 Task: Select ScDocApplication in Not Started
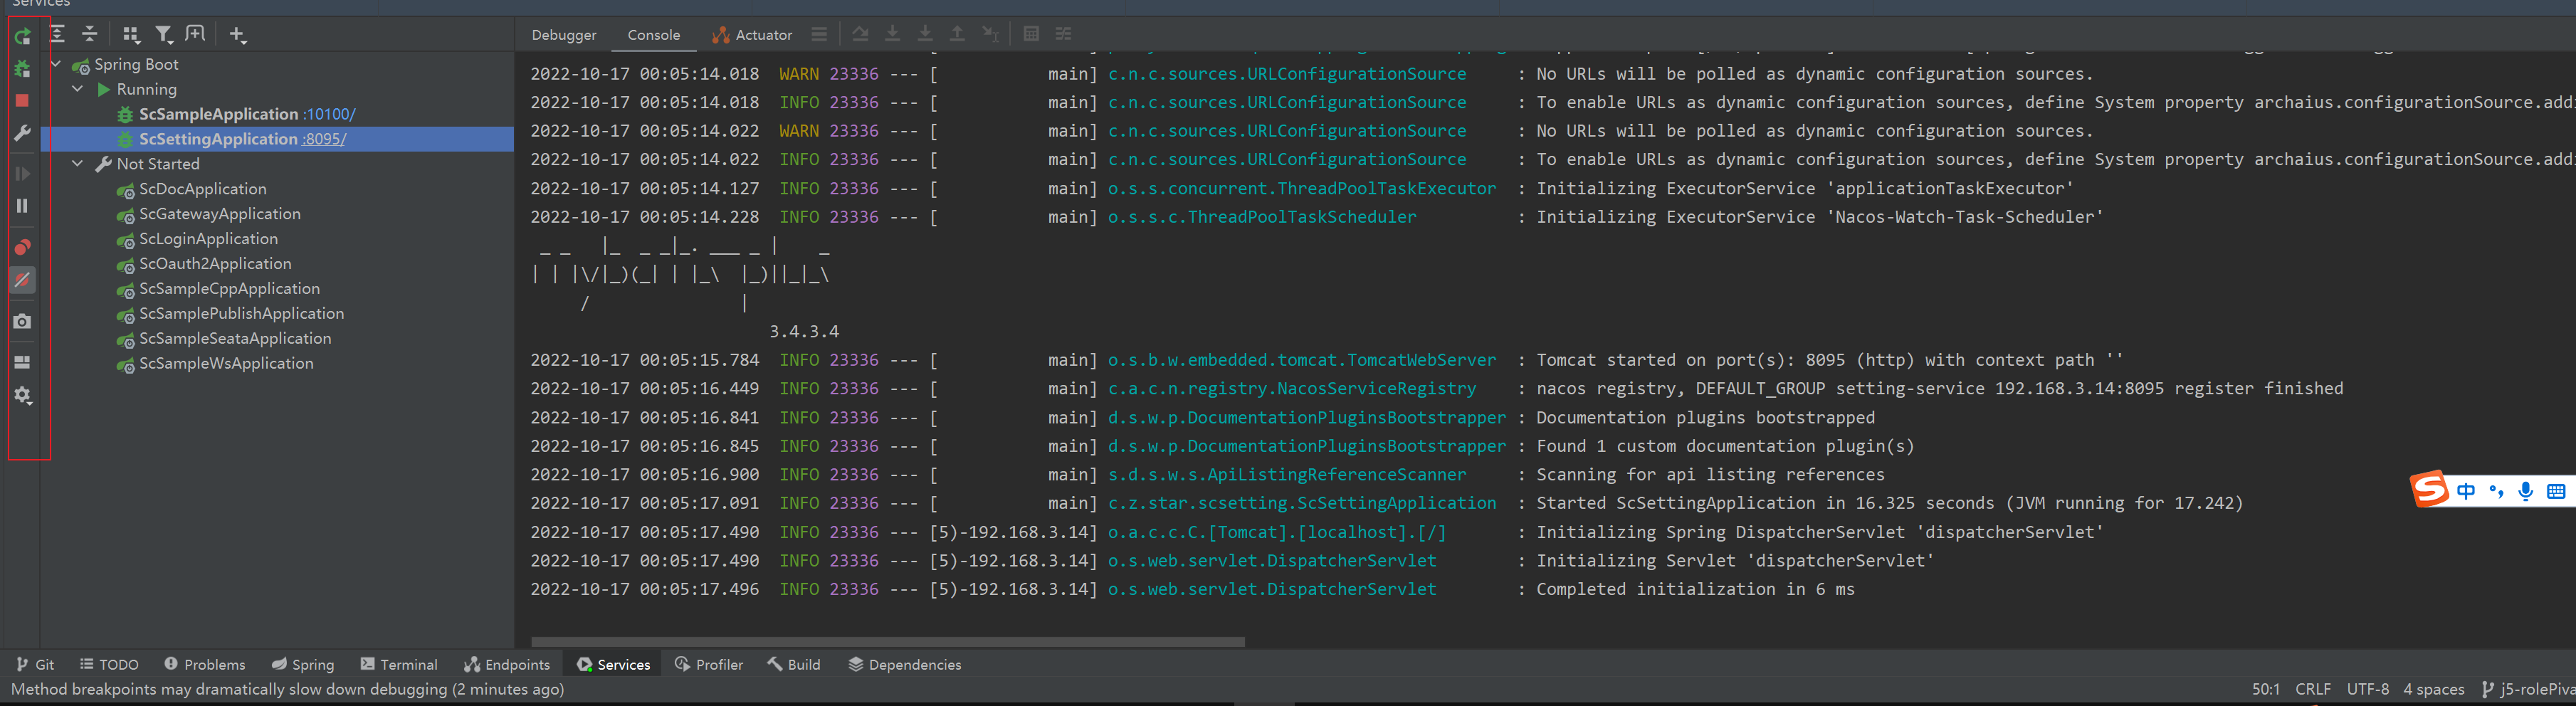coord(203,189)
